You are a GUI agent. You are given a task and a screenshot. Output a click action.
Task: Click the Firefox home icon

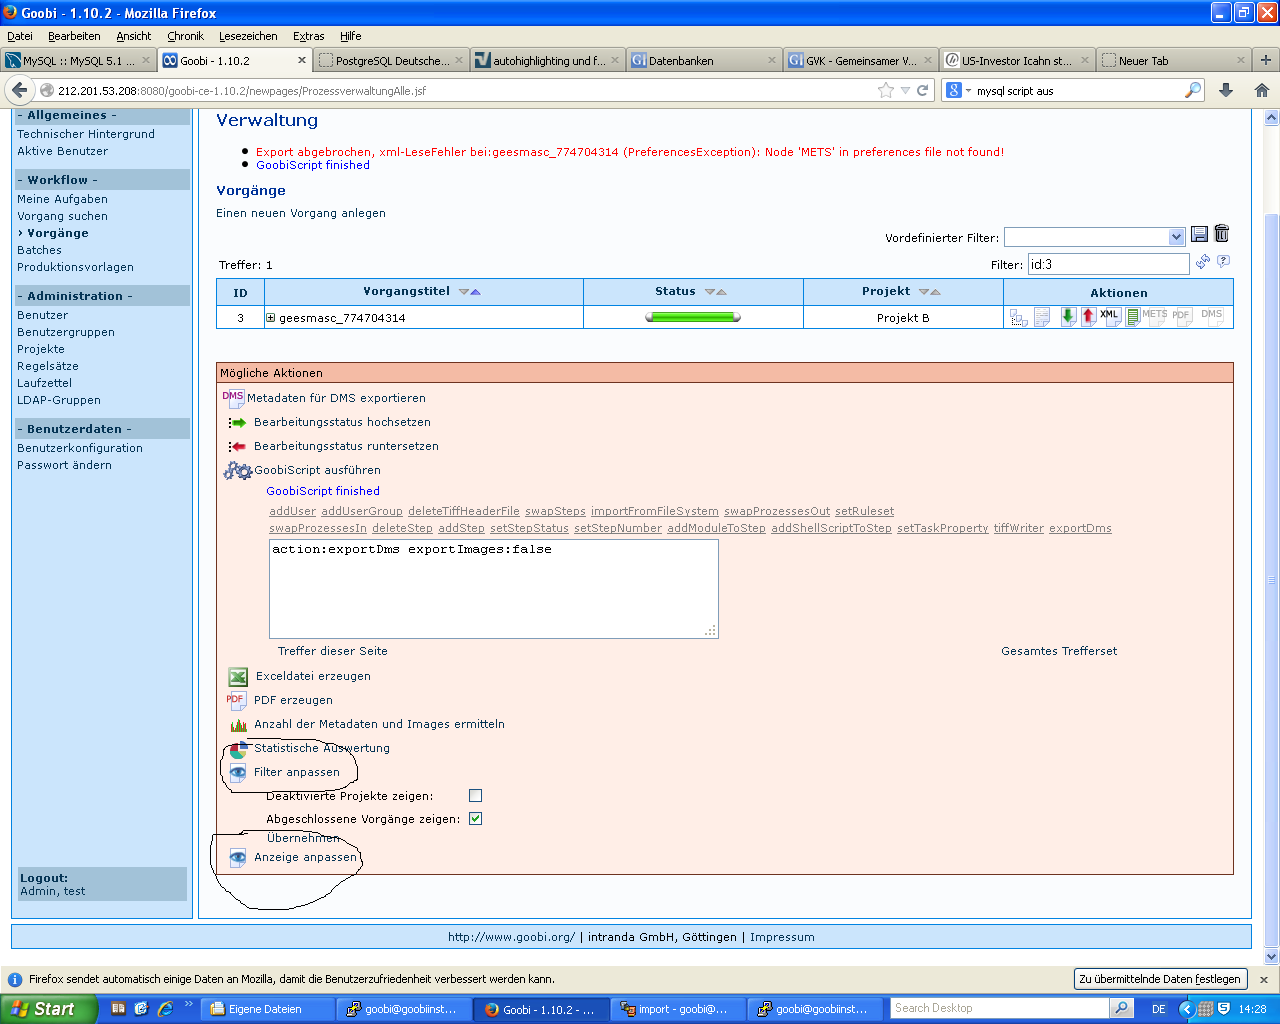coord(1262,90)
